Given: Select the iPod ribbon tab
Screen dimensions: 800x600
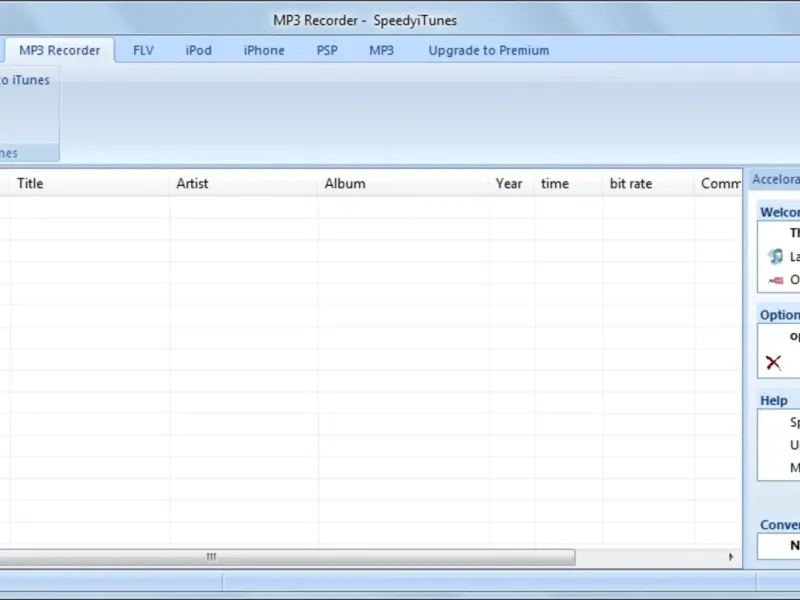Looking at the screenshot, I should tap(198, 51).
